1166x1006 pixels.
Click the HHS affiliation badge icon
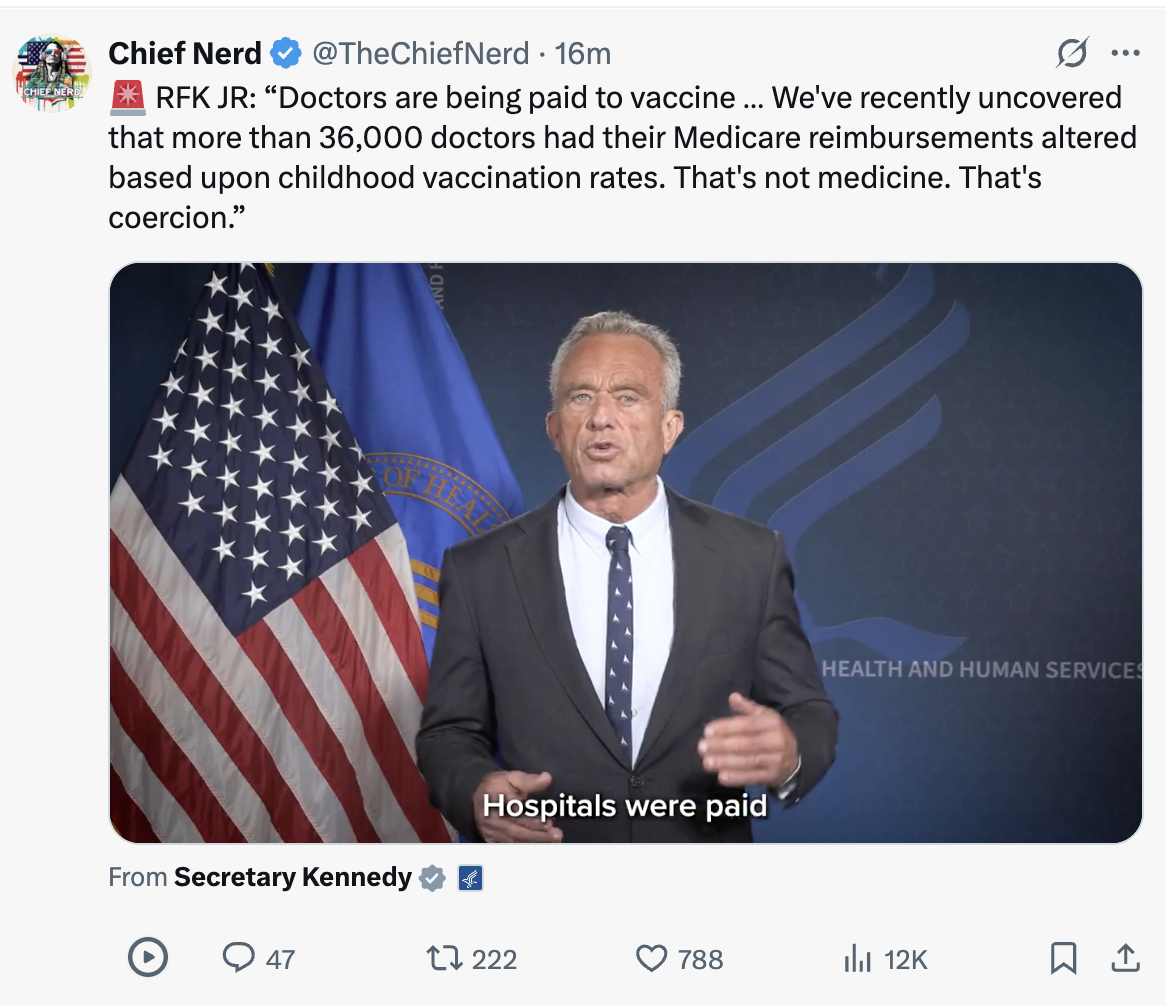pyautogui.click(x=470, y=879)
